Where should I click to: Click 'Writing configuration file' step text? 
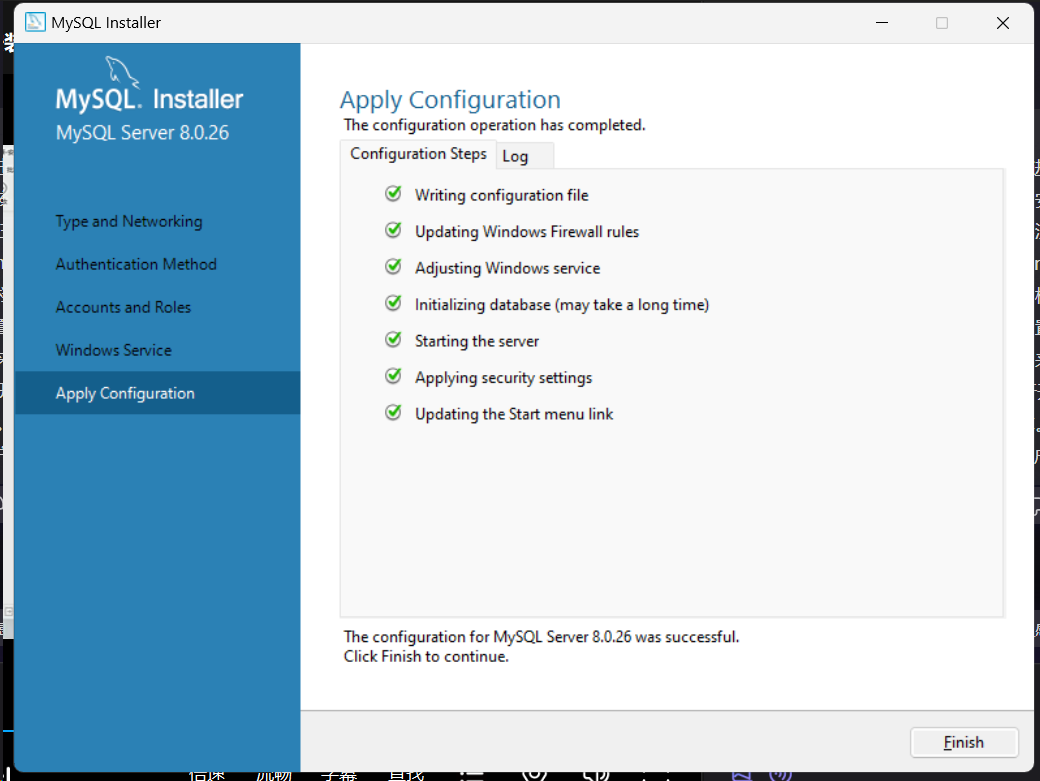coord(501,195)
